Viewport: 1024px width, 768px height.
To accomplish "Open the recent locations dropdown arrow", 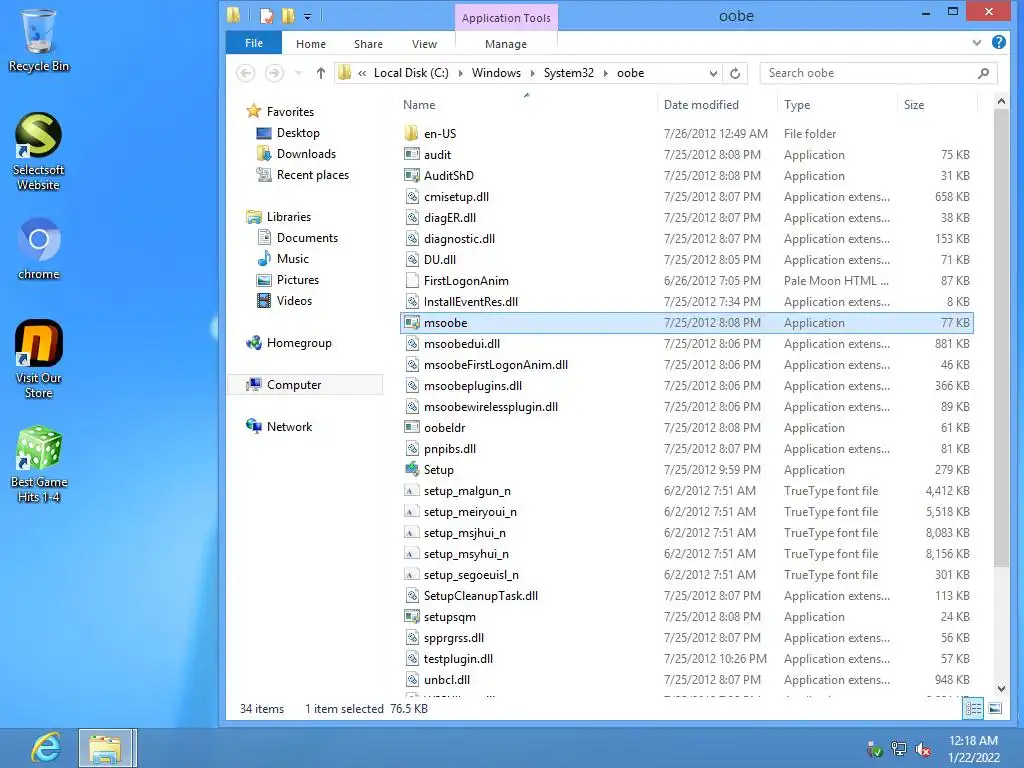I will (x=298, y=73).
